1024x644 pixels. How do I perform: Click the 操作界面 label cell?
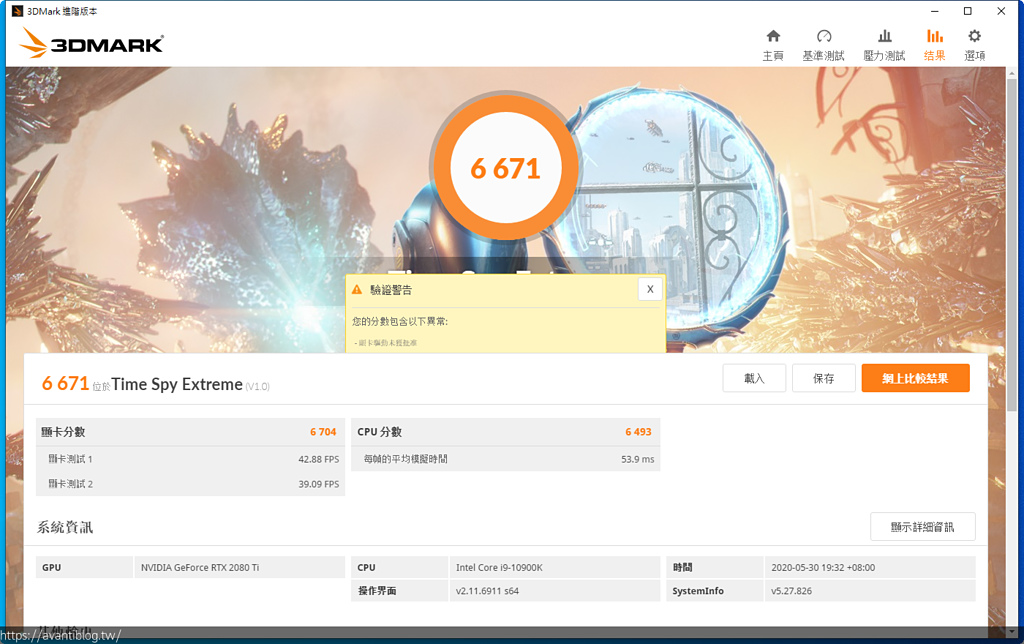pos(400,591)
